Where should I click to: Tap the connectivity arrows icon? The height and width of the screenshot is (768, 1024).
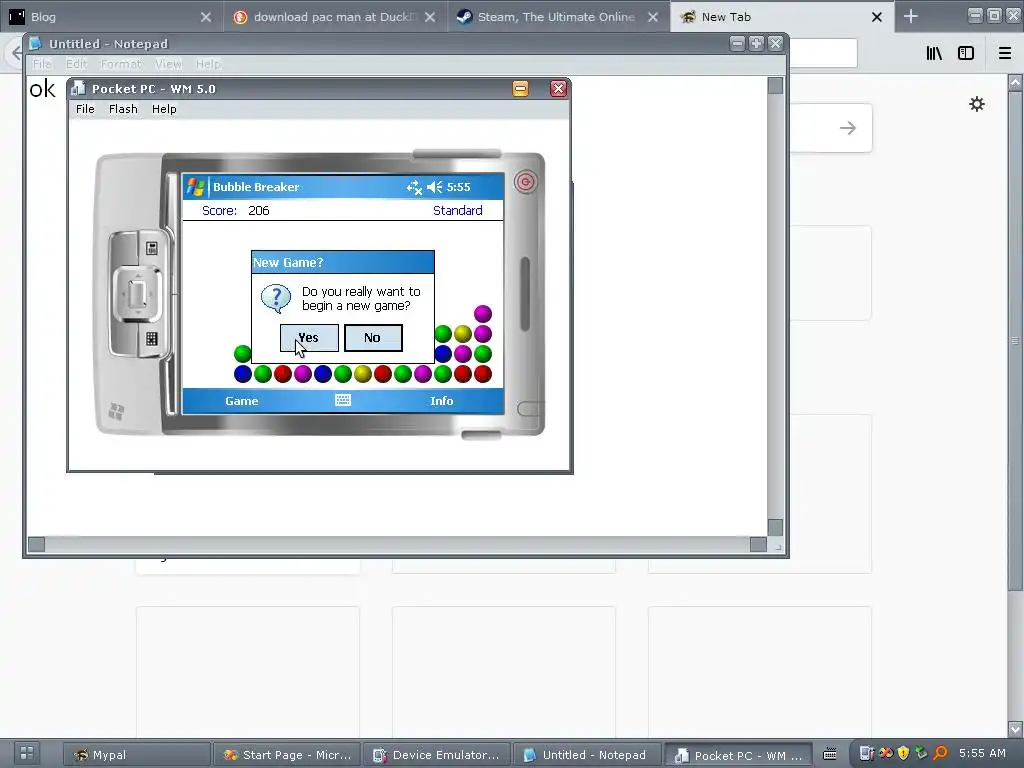point(414,187)
